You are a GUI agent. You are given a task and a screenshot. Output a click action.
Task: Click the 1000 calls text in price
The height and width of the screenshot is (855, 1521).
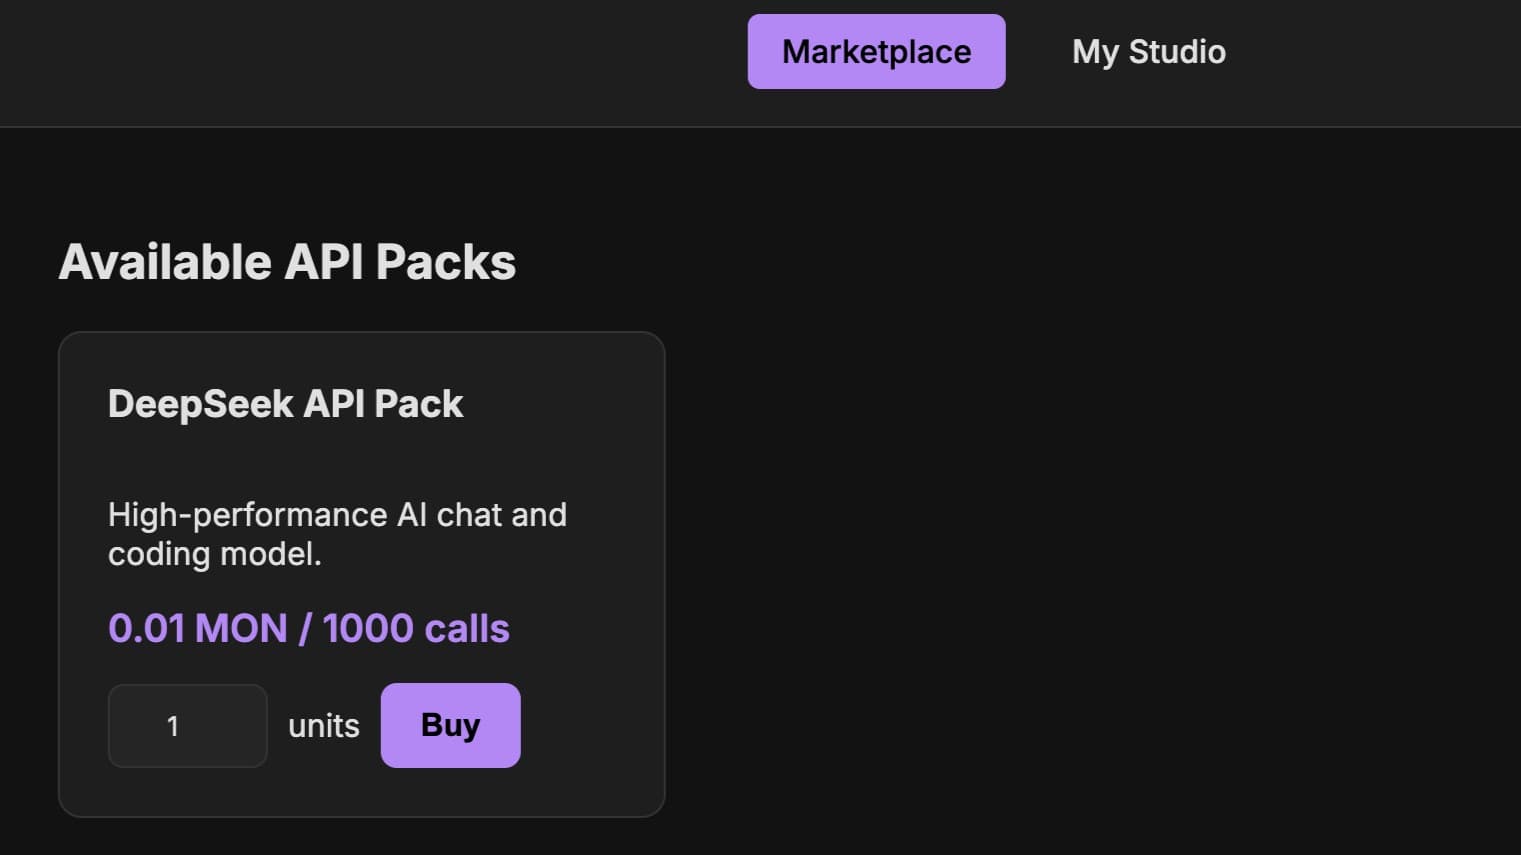point(416,629)
